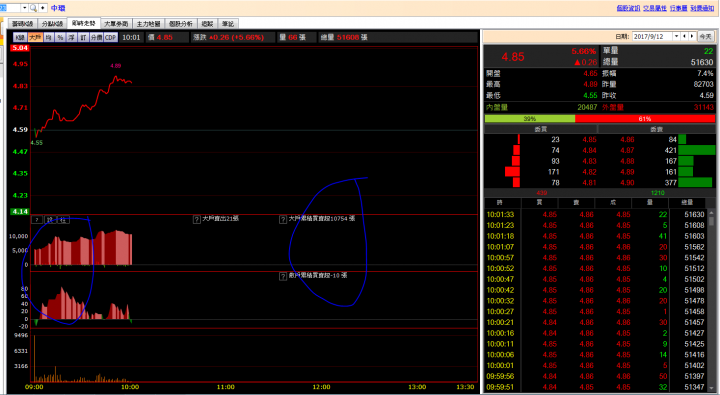The height and width of the screenshot is (395, 720).
Task: Open the 總覽 tab
Action: point(208,24)
